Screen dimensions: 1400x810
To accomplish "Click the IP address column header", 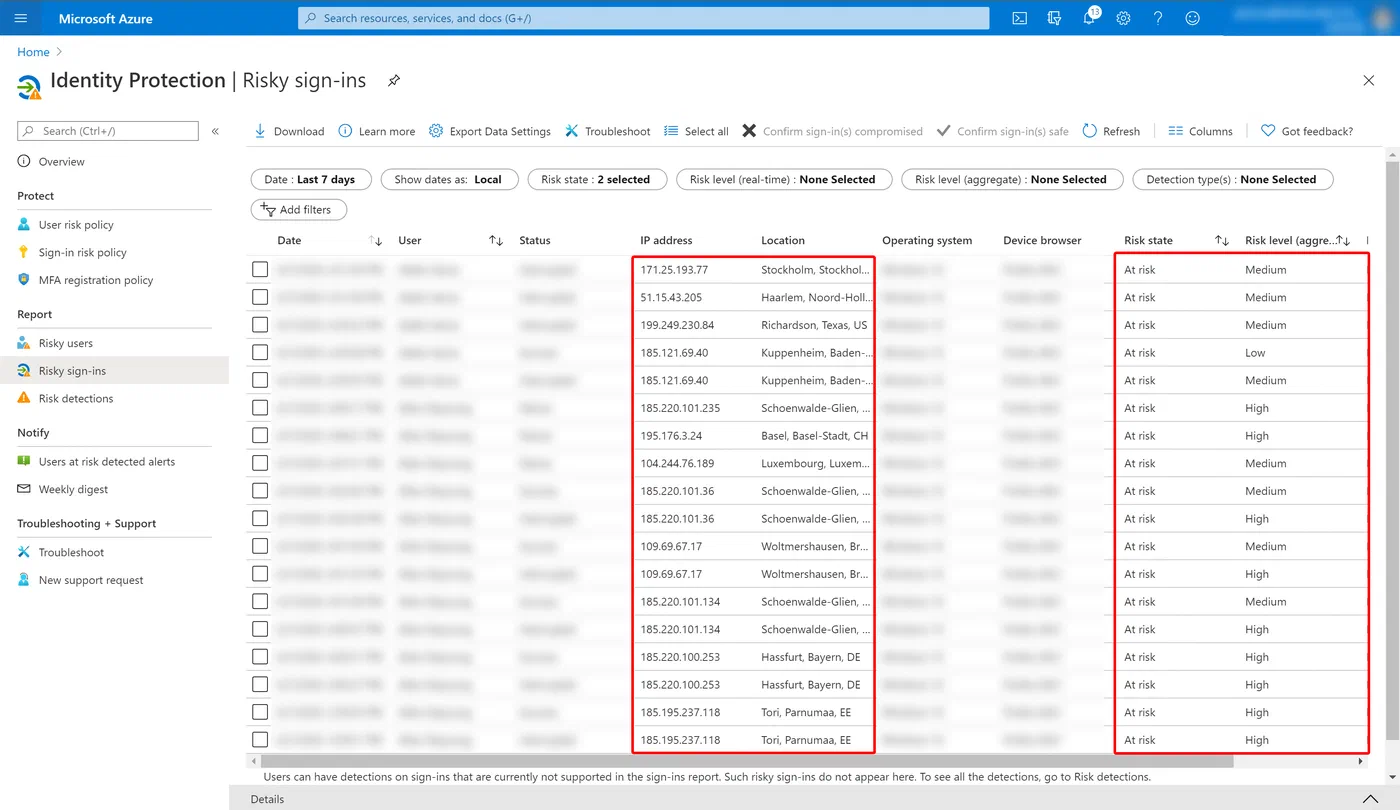I will 666,241.
